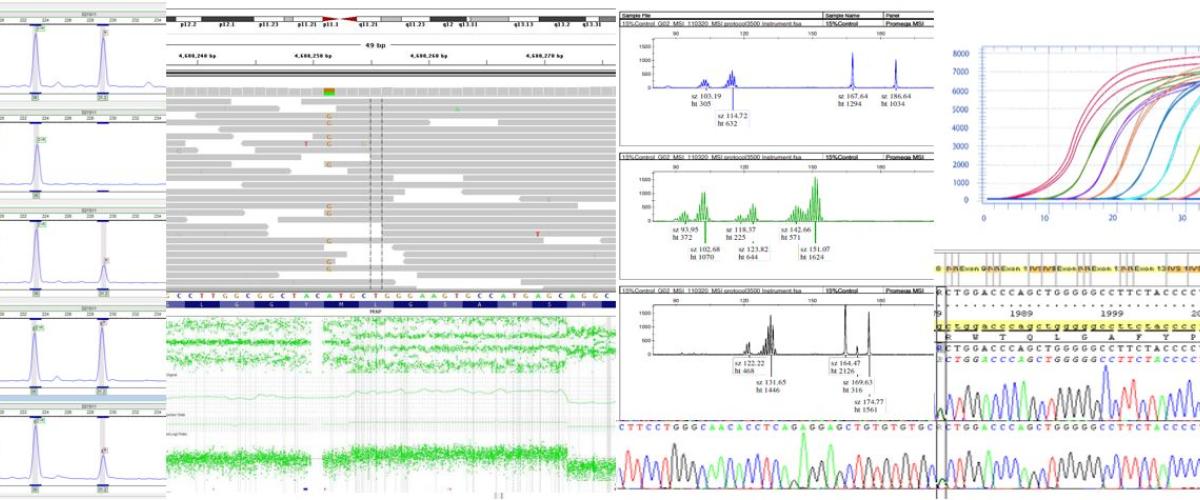Click the red centromere marker on the ideogram

(338, 19)
